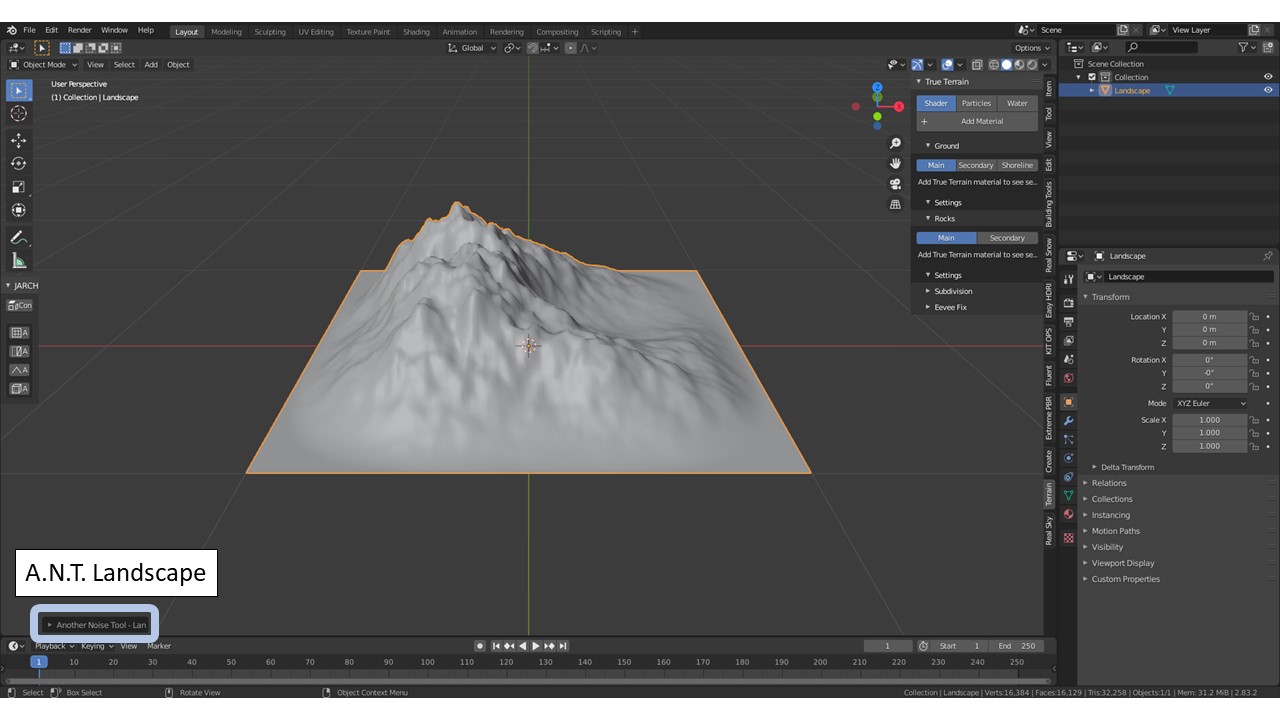Open the Particle properties tab icon
This screenshot has height=720, width=1280.
(x=1068, y=439)
